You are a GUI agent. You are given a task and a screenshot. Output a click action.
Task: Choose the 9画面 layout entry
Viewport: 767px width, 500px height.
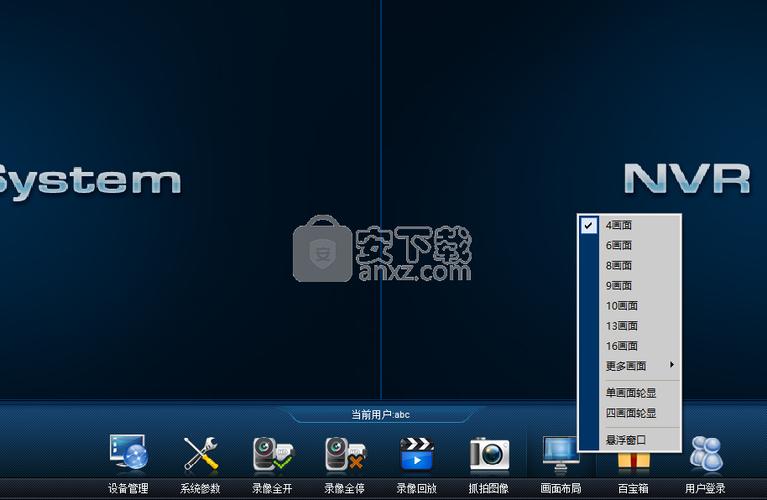[x=630, y=286]
